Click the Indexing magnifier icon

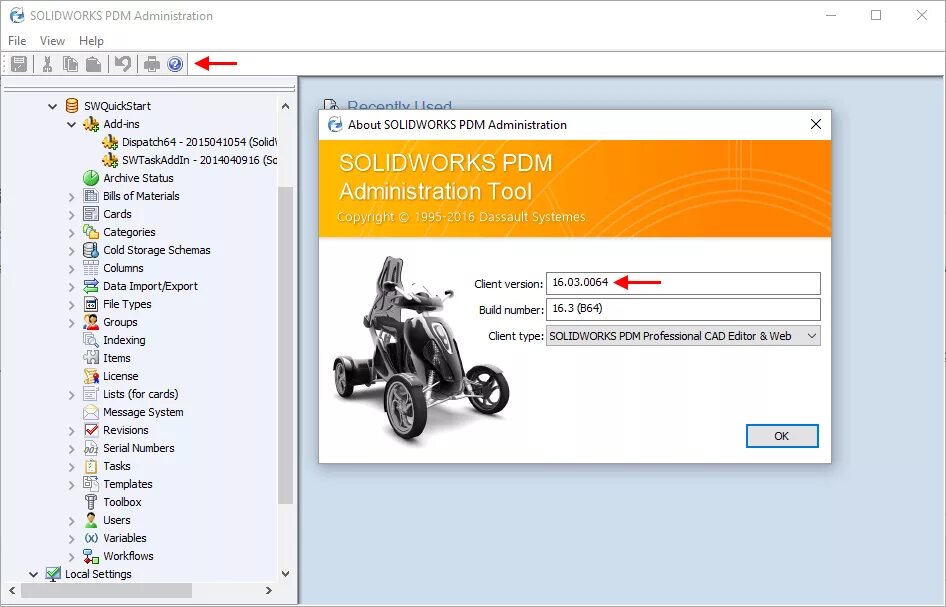[x=91, y=340]
